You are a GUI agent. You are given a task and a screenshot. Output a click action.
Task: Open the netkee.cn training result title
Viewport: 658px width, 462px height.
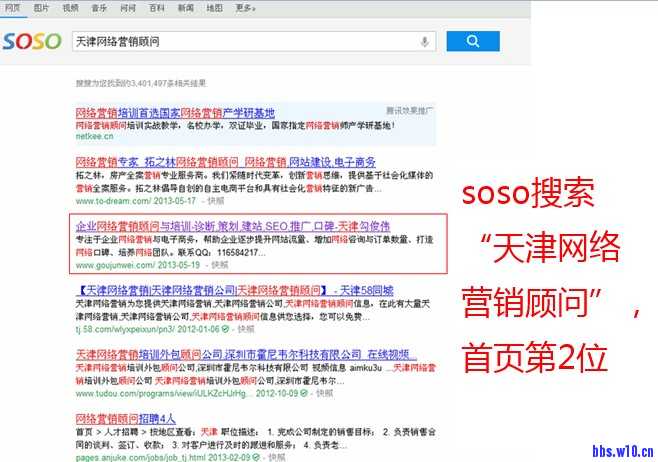click(174, 112)
